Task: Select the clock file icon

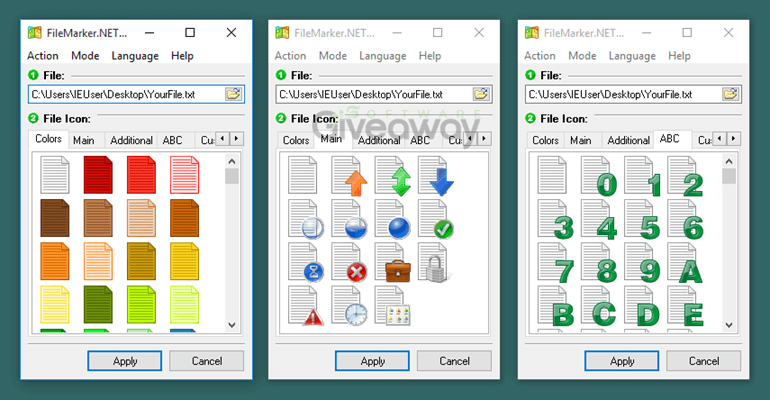Action: point(349,305)
